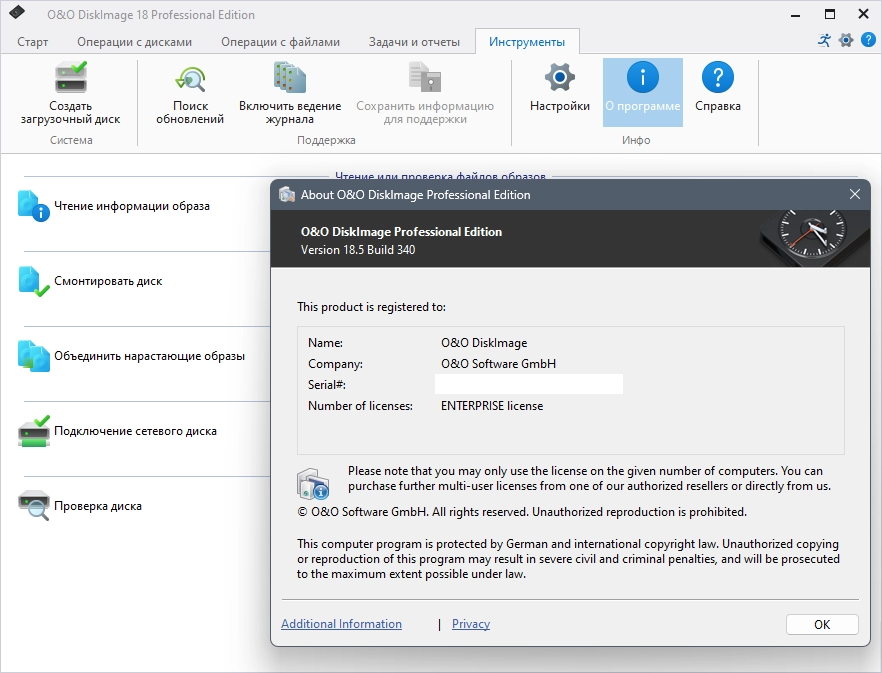Open the Операции с файлами tab
882x673 pixels.
[280, 42]
